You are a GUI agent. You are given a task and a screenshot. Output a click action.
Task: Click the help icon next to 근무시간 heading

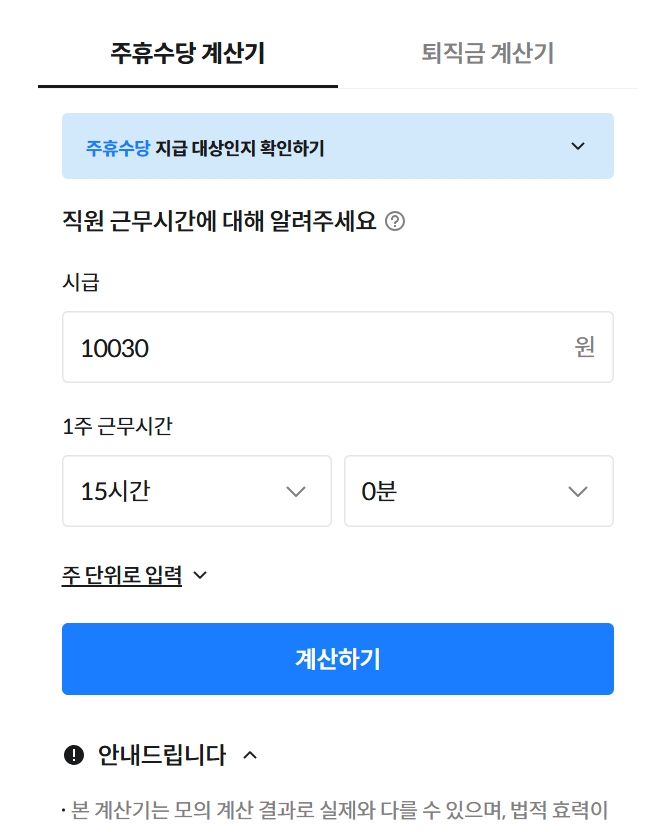[x=394, y=222]
